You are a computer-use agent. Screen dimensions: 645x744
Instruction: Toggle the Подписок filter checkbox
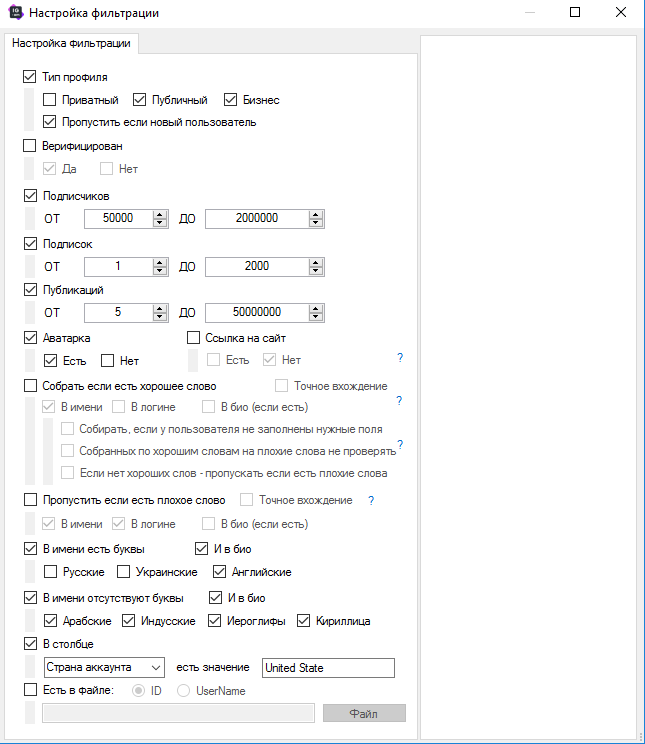point(30,244)
